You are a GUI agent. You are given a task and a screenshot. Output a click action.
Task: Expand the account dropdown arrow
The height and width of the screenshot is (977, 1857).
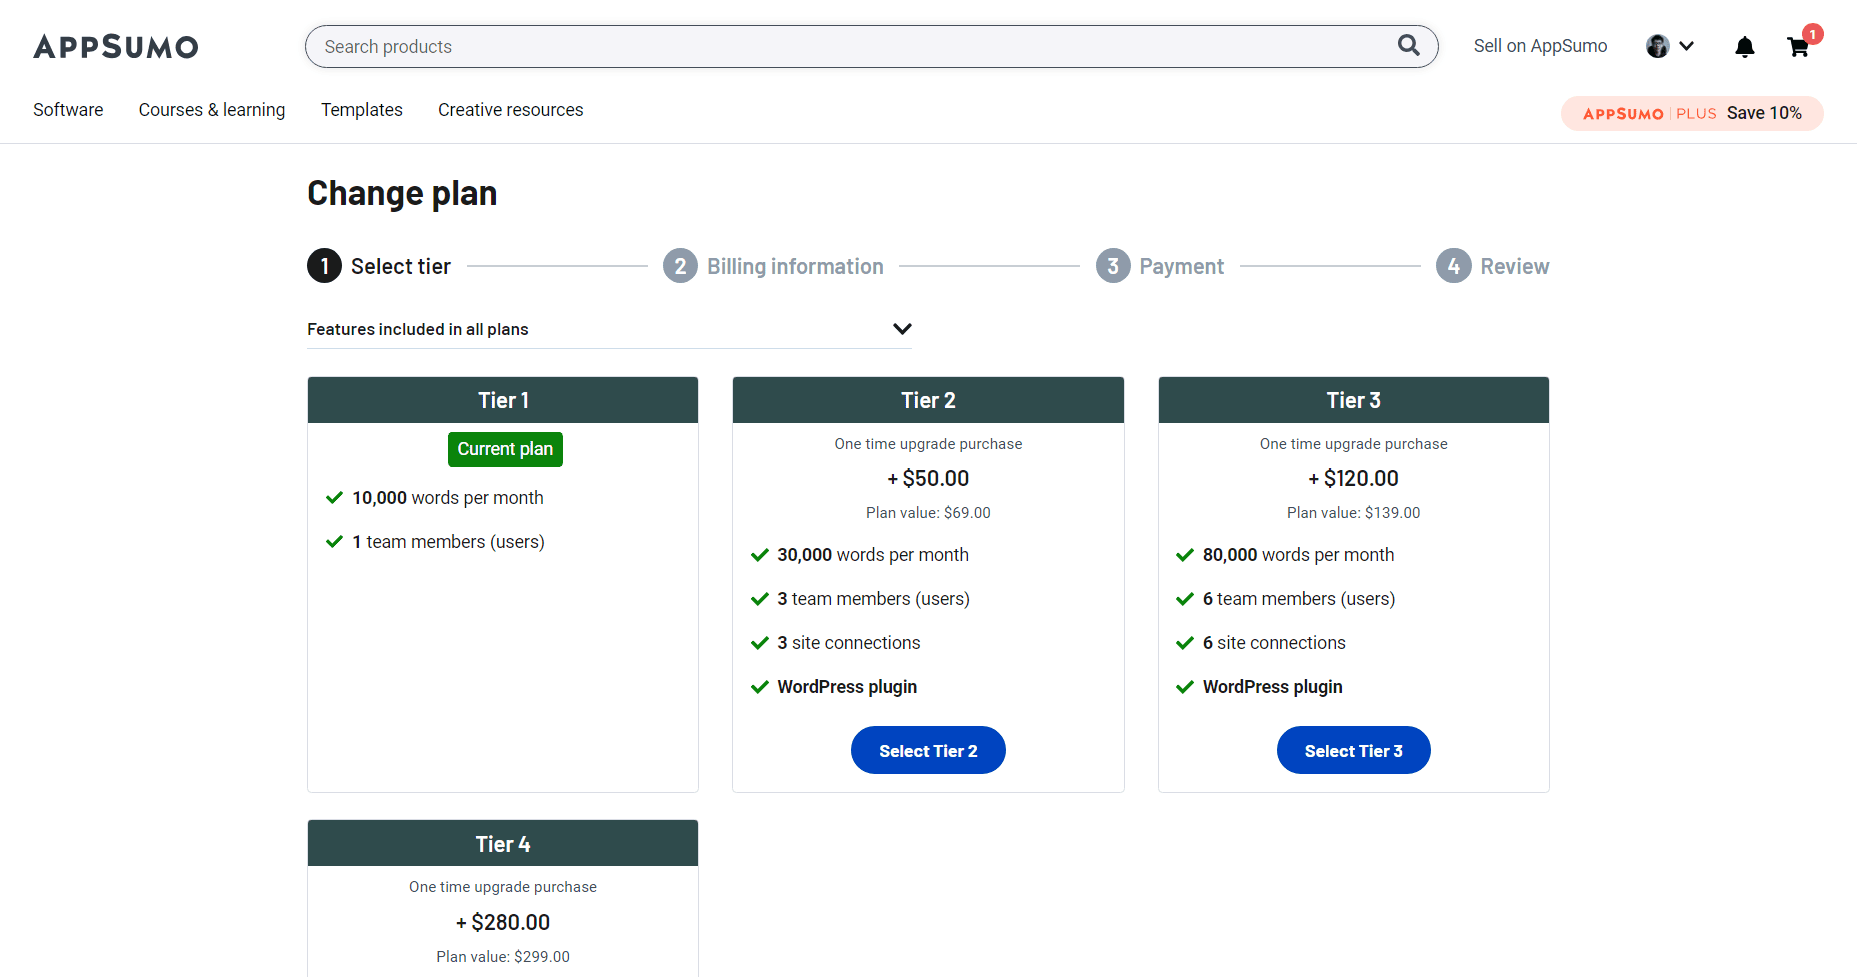pos(1687,46)
